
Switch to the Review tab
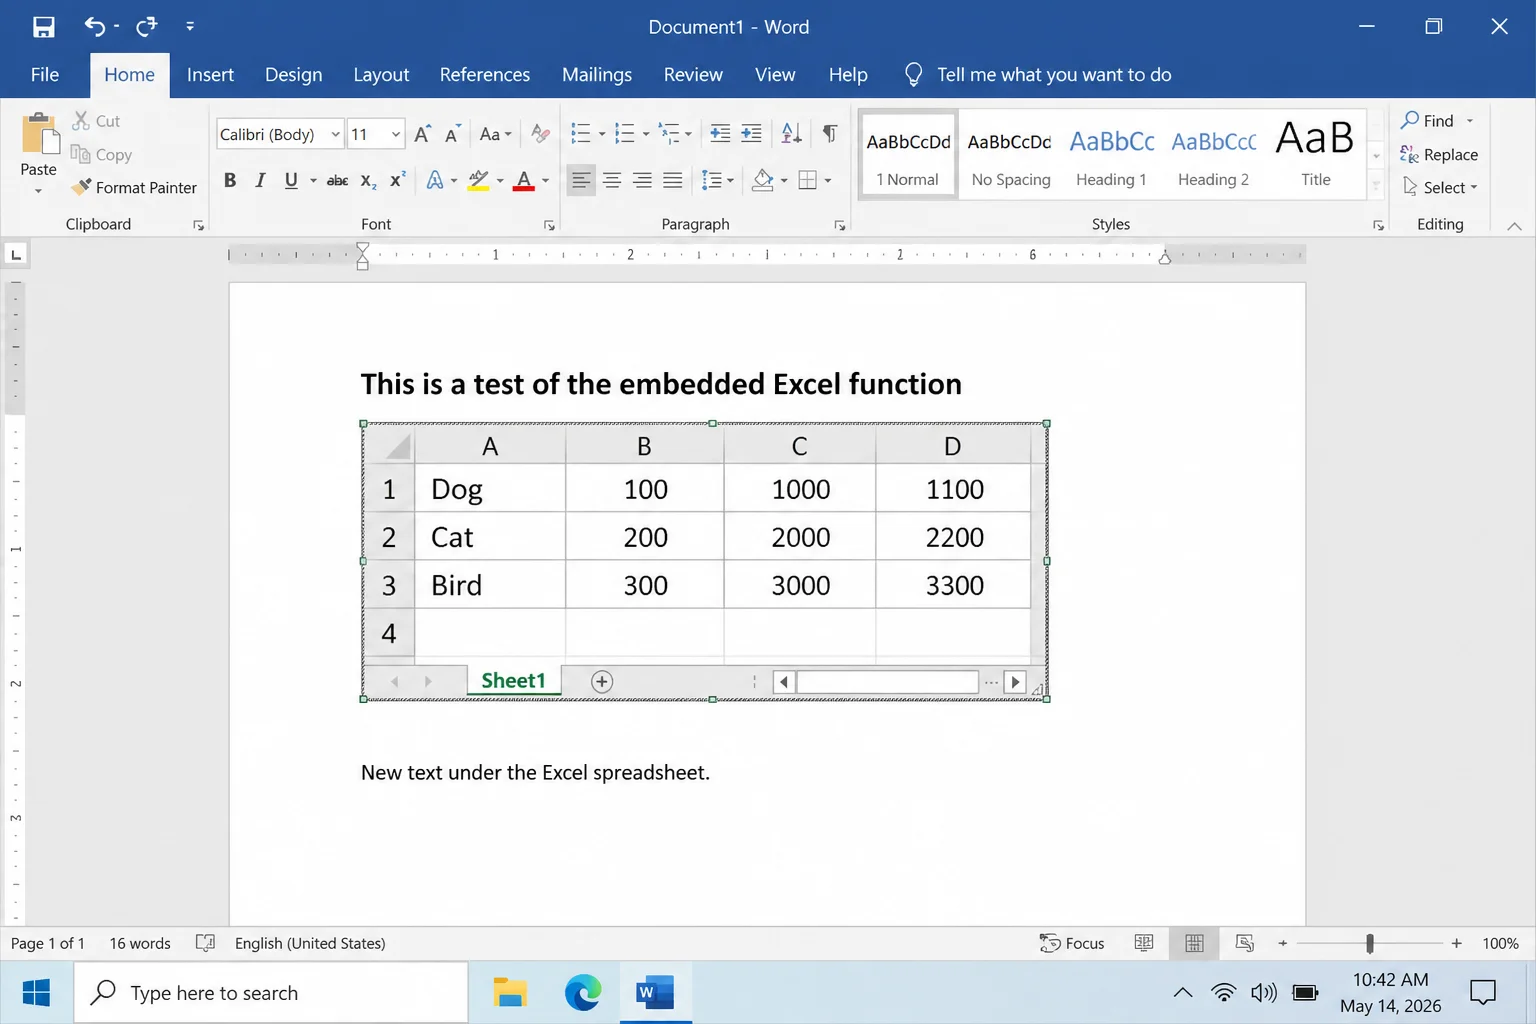pyautogui.click(x=693, y=75)
